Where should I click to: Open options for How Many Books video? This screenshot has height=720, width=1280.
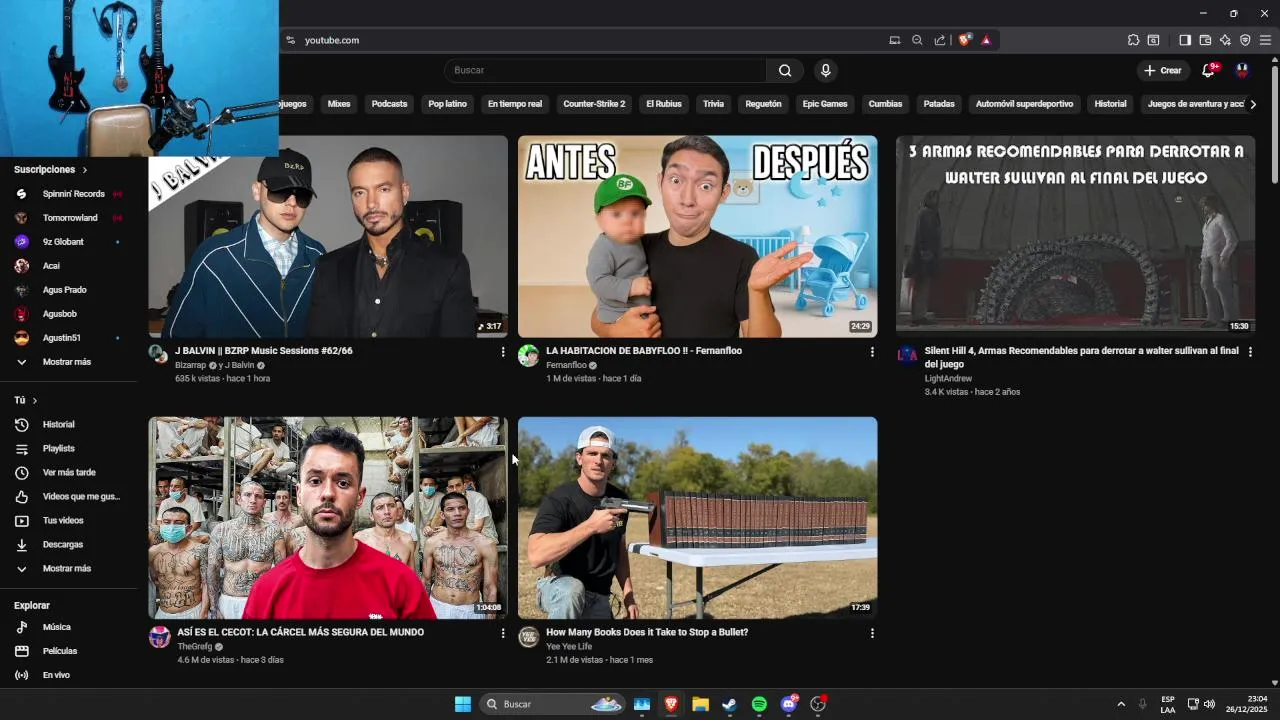872,633
